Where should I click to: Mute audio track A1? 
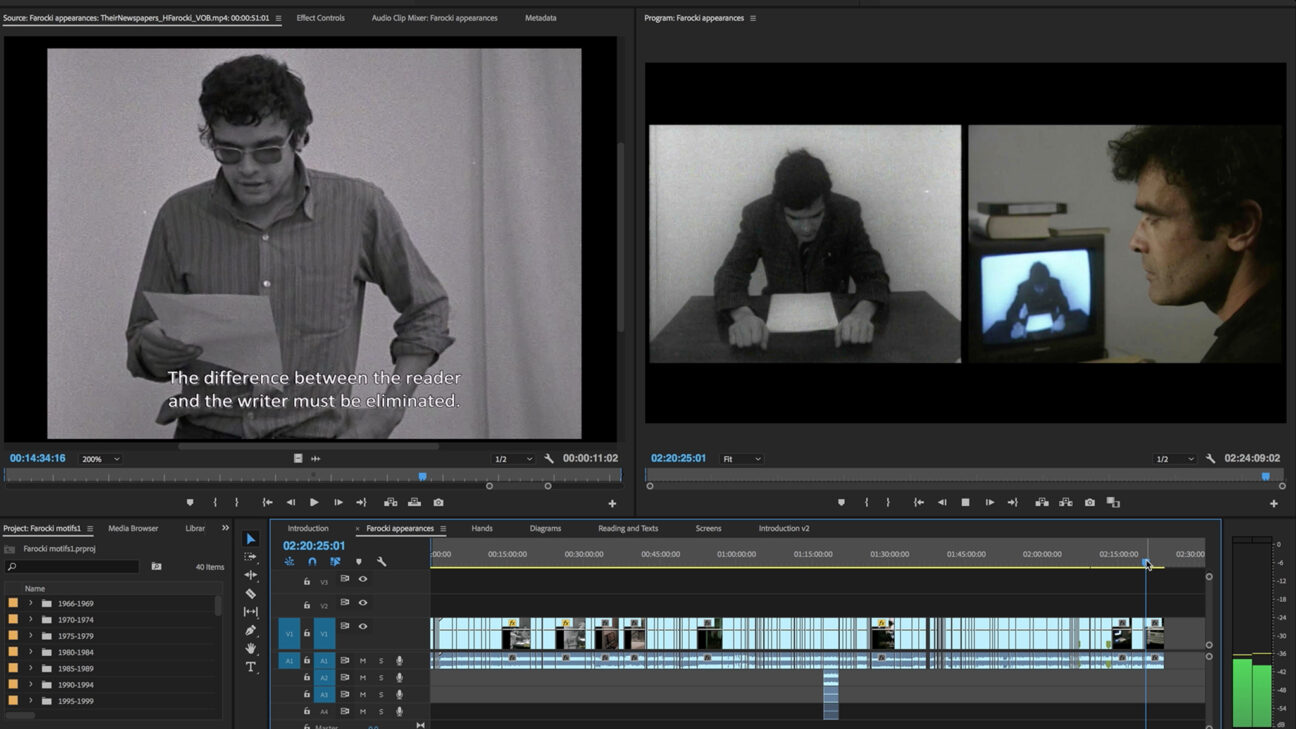(363, 660)
